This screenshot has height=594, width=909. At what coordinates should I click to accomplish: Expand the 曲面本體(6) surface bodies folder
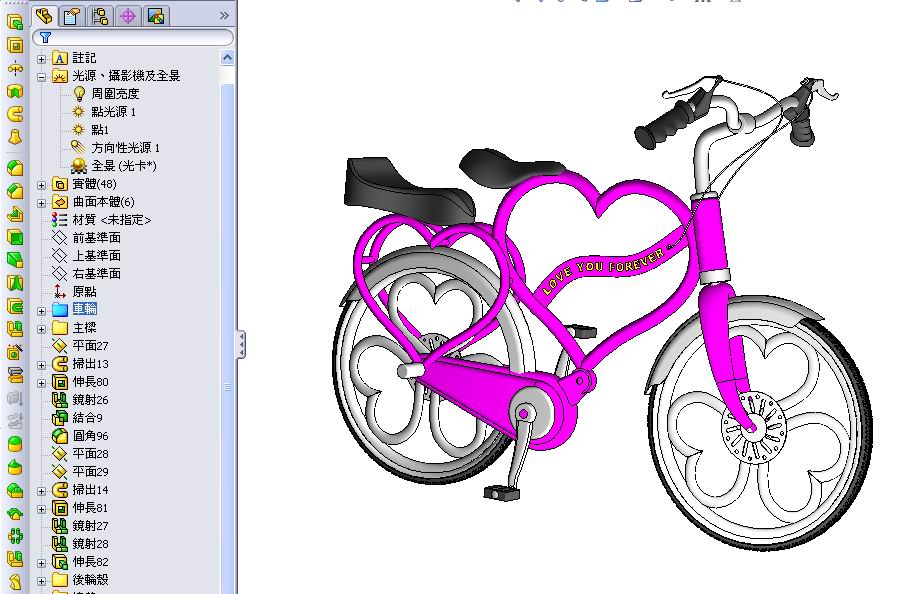click(x=41, y=203)
